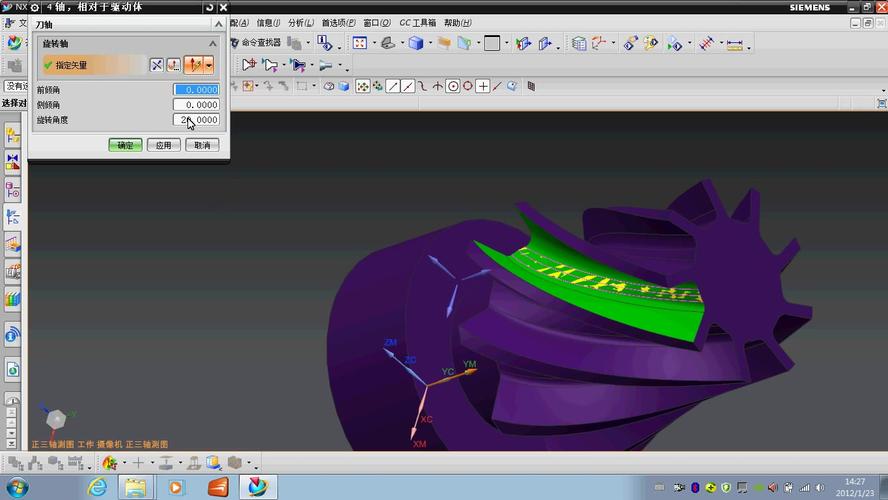The width and height of the screenshot is (888, 500).
Task: Open the 分析 menu
Action: pyautogui.click(x=300, y=23)
